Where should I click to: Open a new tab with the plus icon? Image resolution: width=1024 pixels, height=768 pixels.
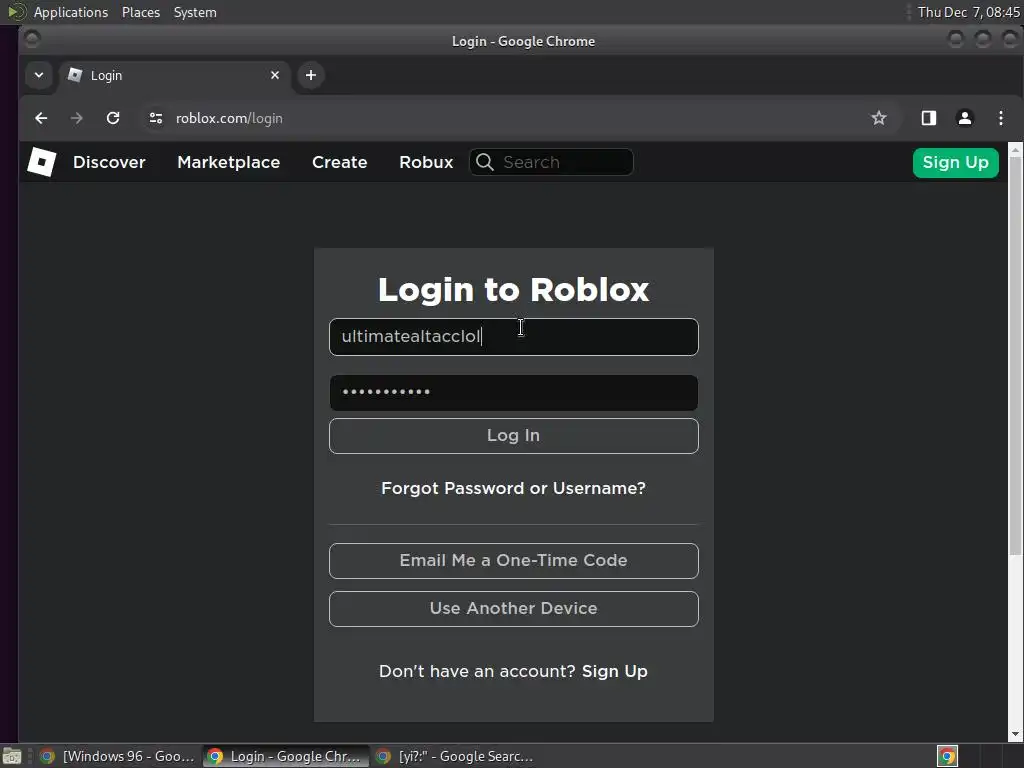click(311, 75)
